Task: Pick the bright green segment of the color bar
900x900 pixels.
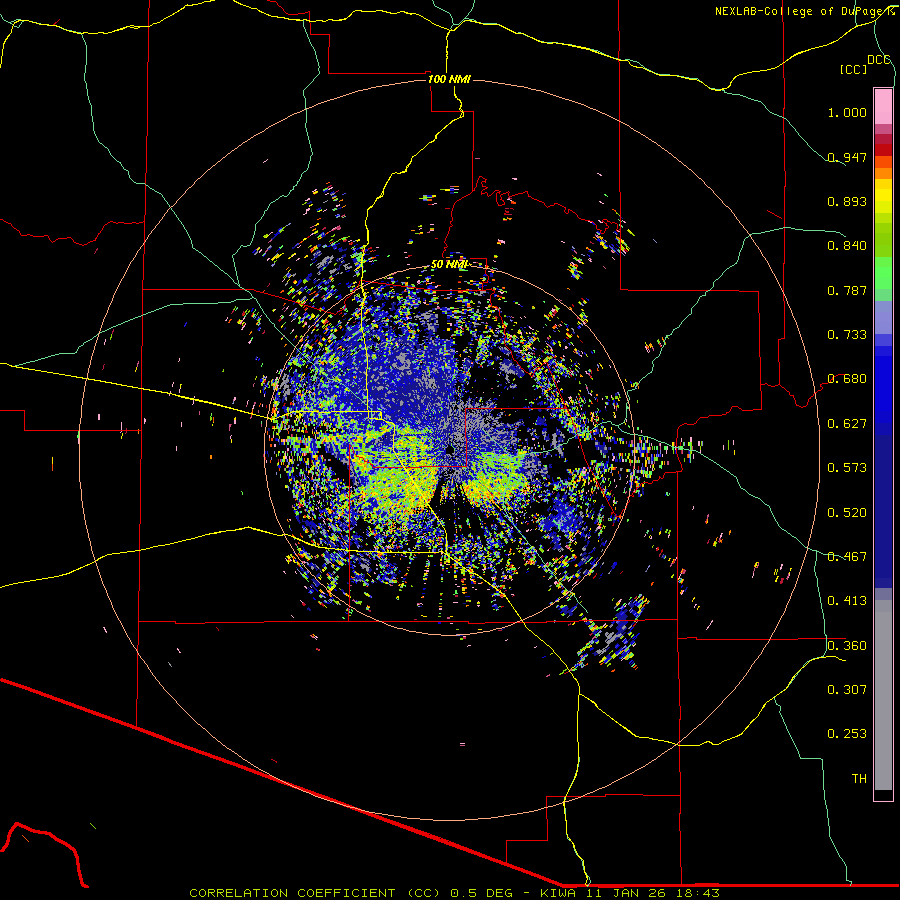Action: click(x=883, y=273)
